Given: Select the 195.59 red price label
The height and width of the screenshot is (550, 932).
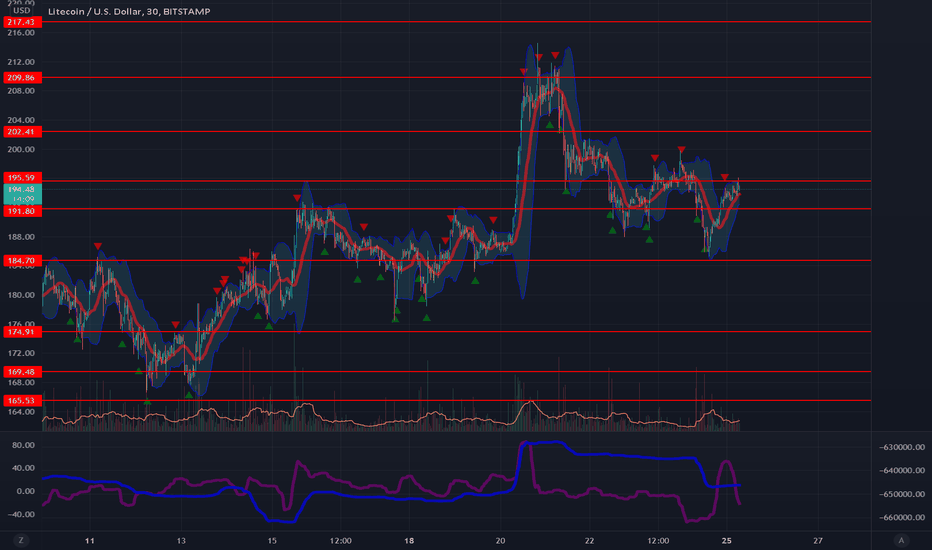Looking at the screenshot, I should (21, 177).
